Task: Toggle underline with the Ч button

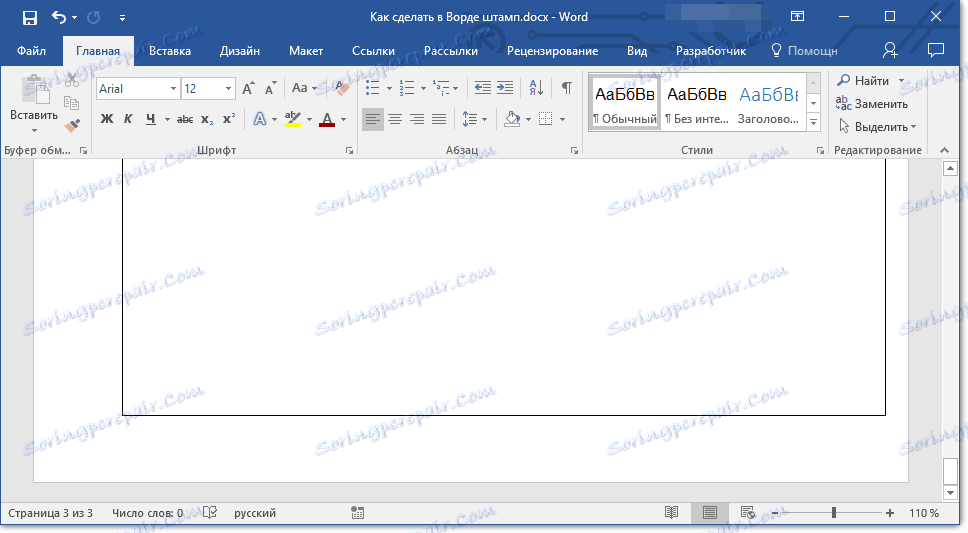Action: (151, 119)
